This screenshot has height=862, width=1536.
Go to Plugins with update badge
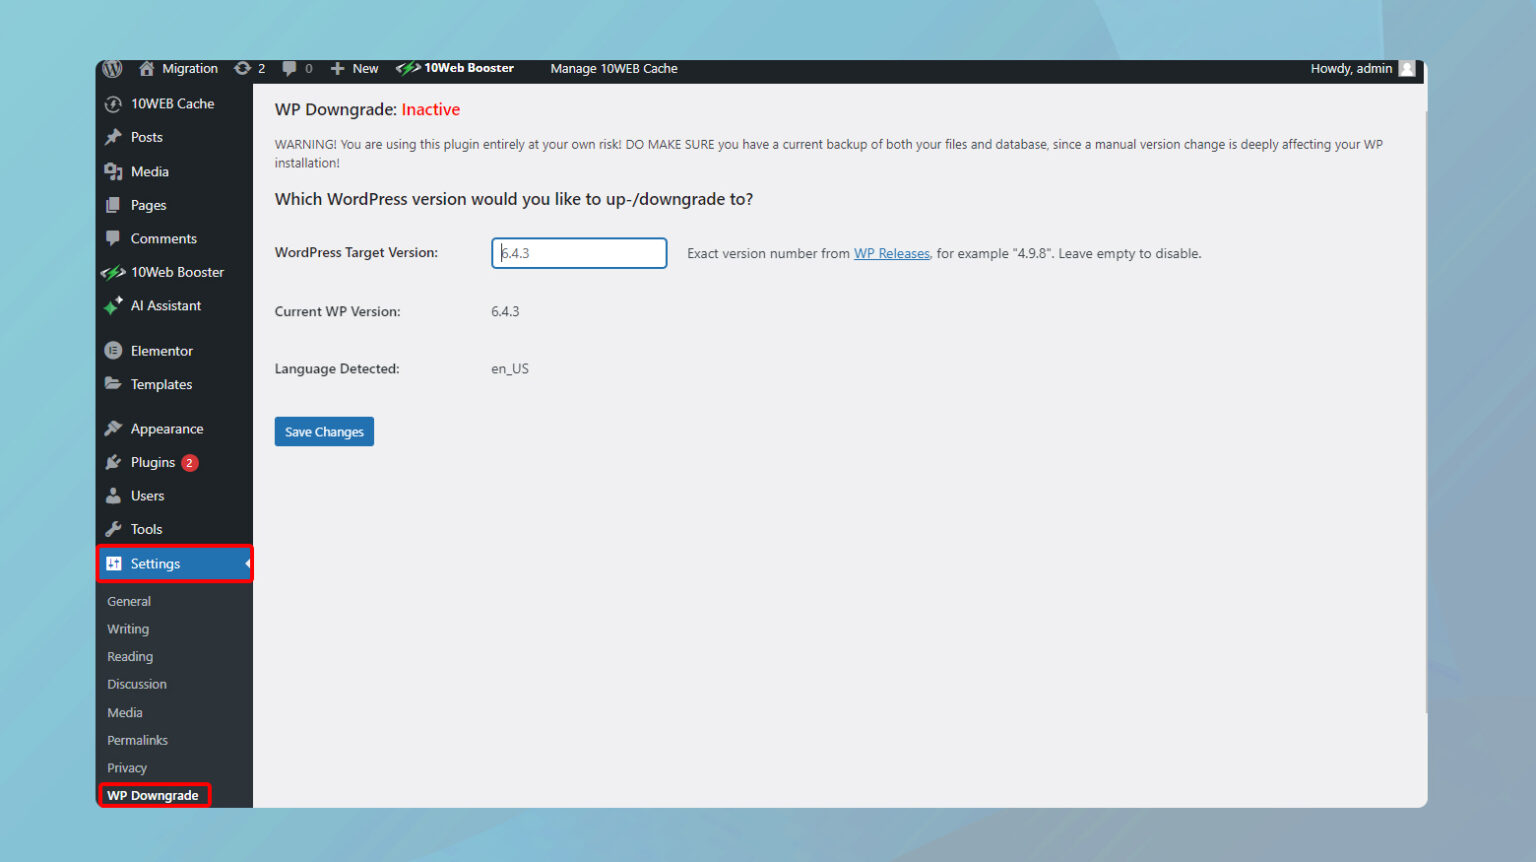pos(153,462)
